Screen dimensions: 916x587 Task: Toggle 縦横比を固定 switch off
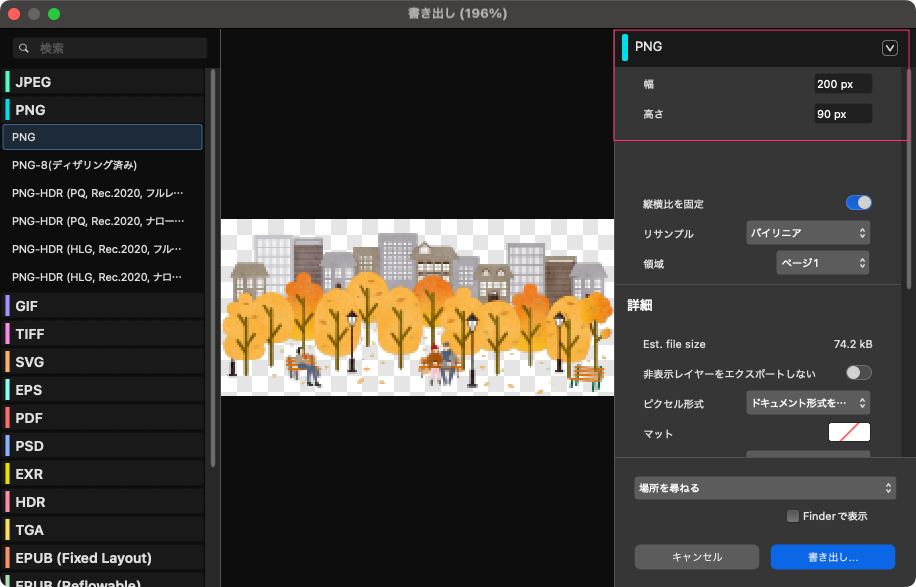point(858,203)
